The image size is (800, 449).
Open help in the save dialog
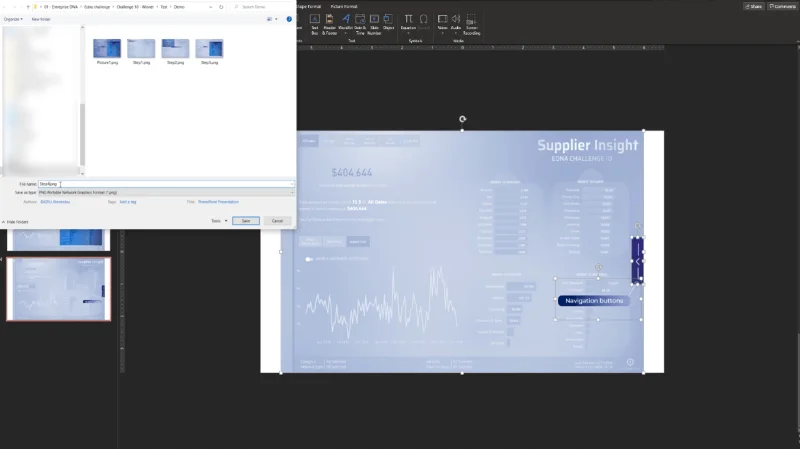pyautogui.click(x=289, y=19)
